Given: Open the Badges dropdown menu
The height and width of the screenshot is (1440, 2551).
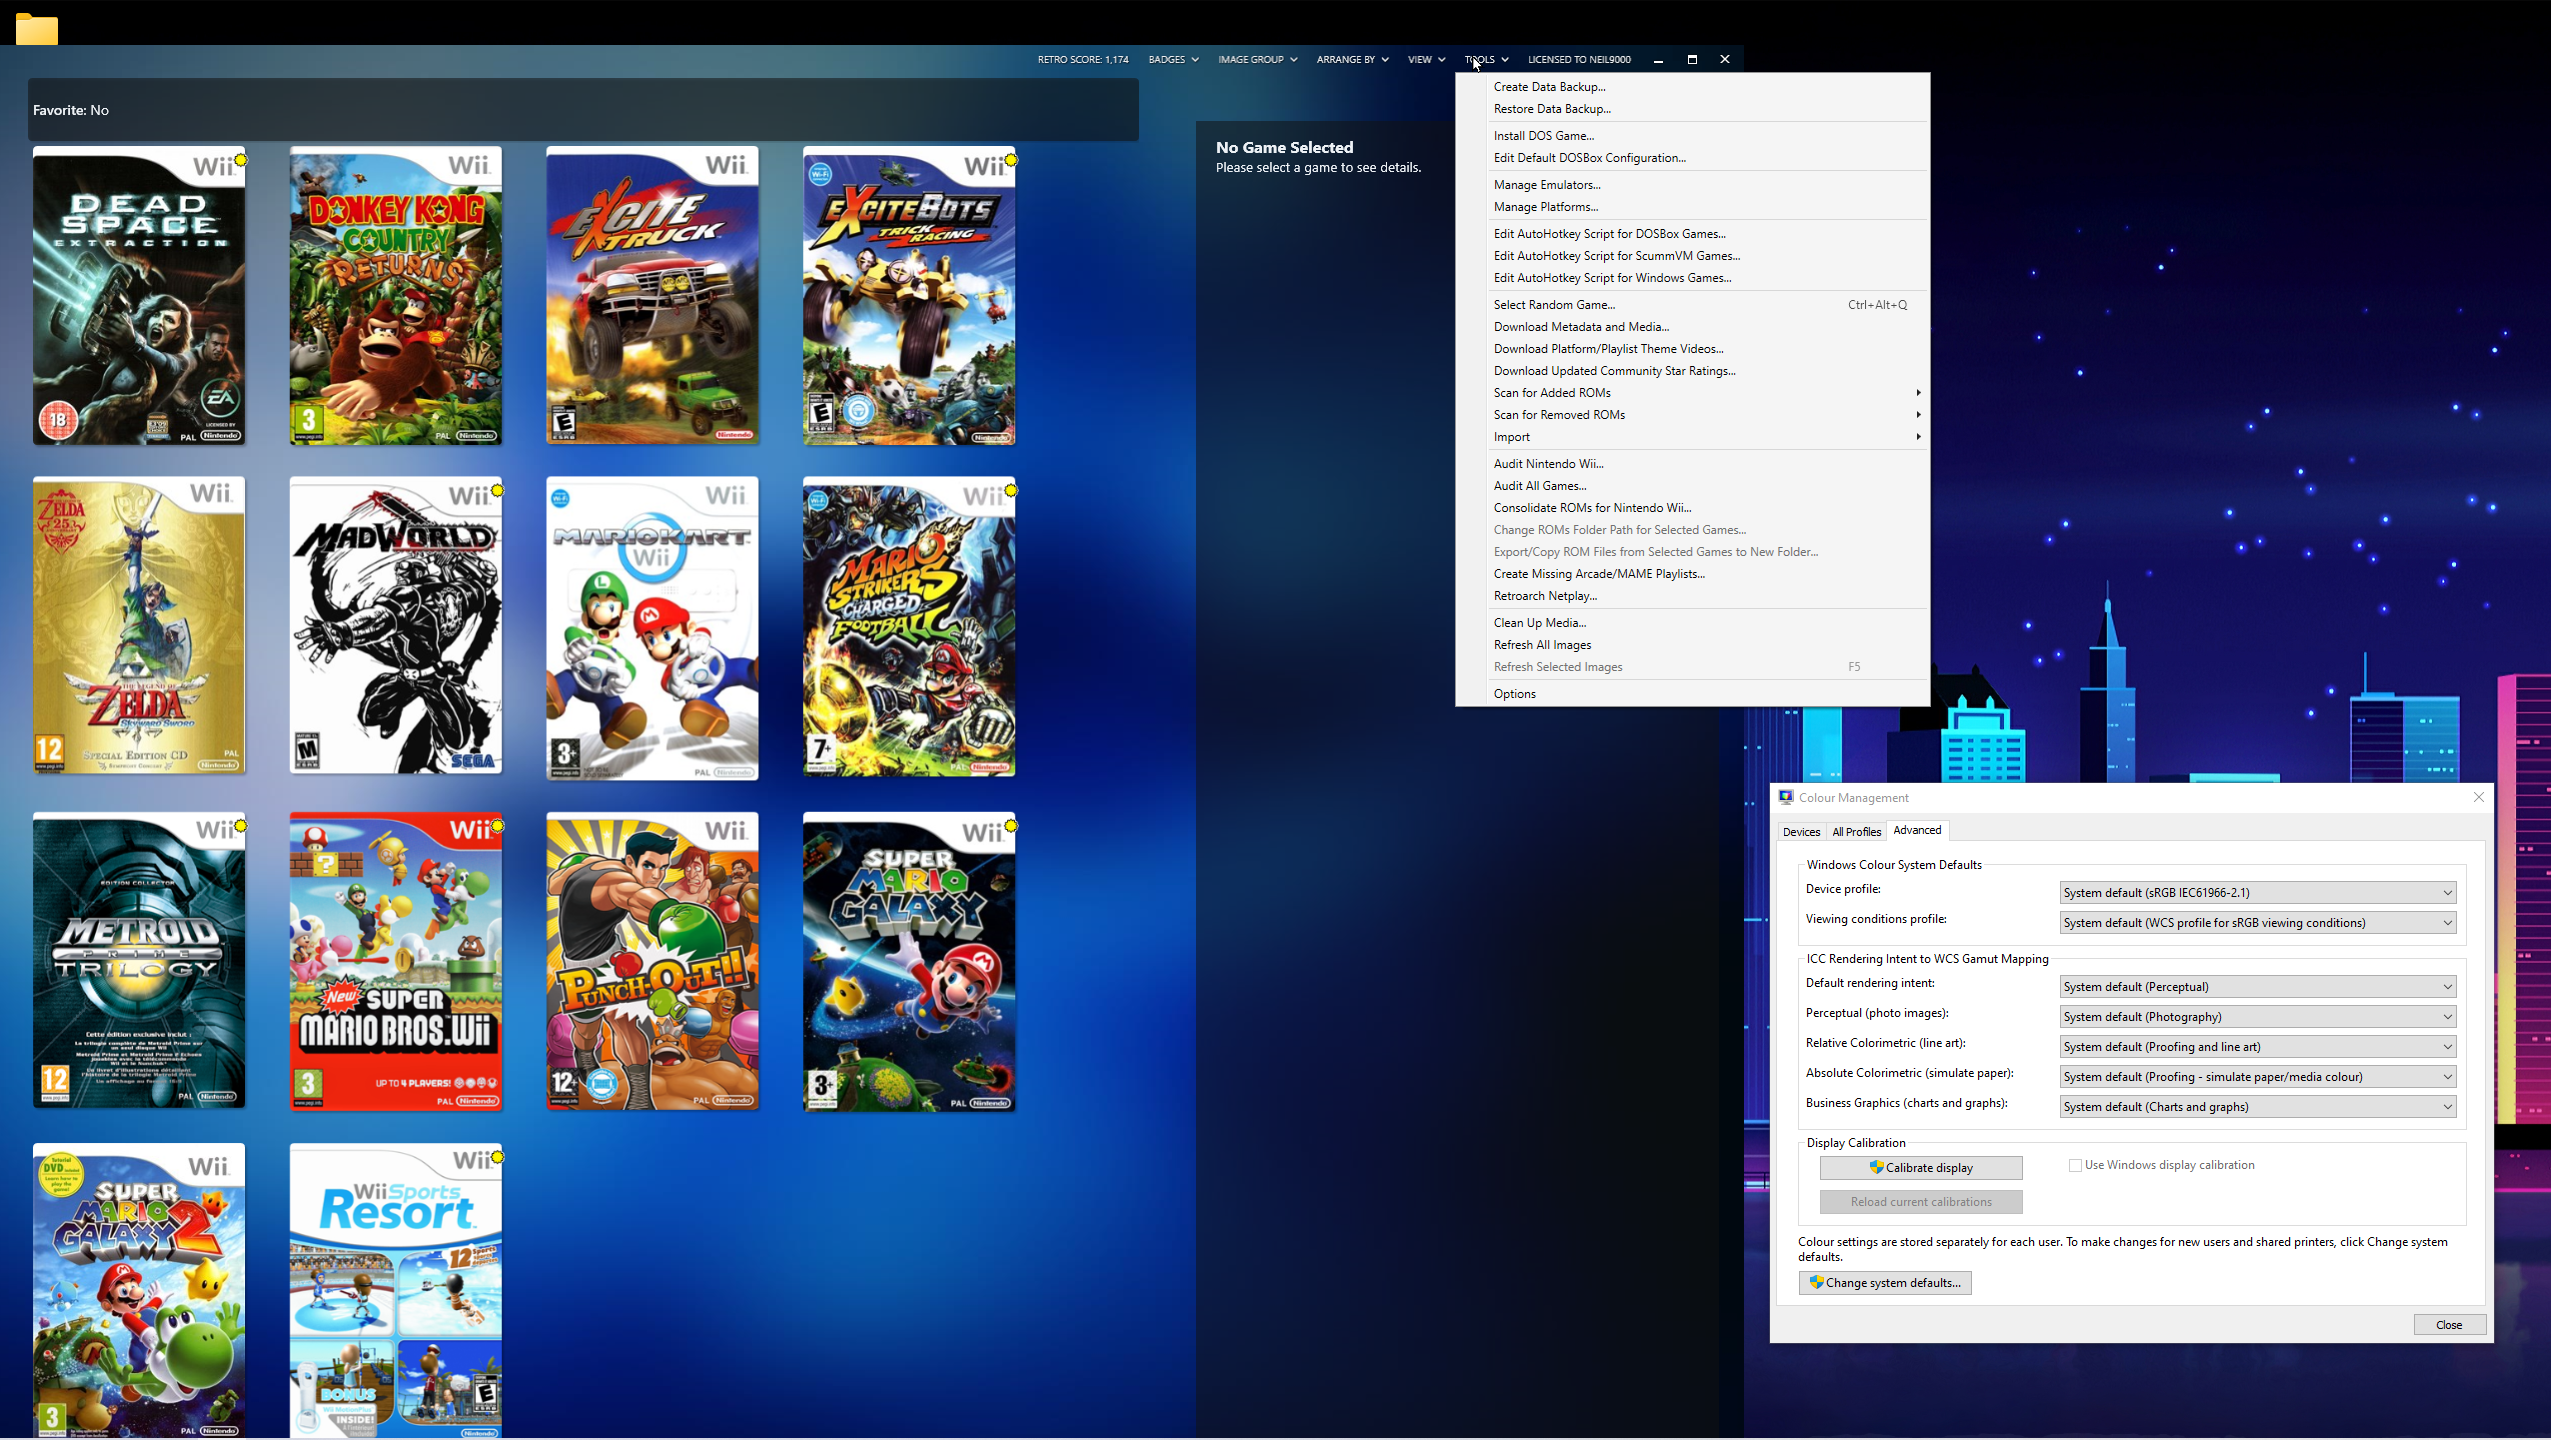Looking at the screenshot, I should pyautogui.click(x=1173, y=60).
